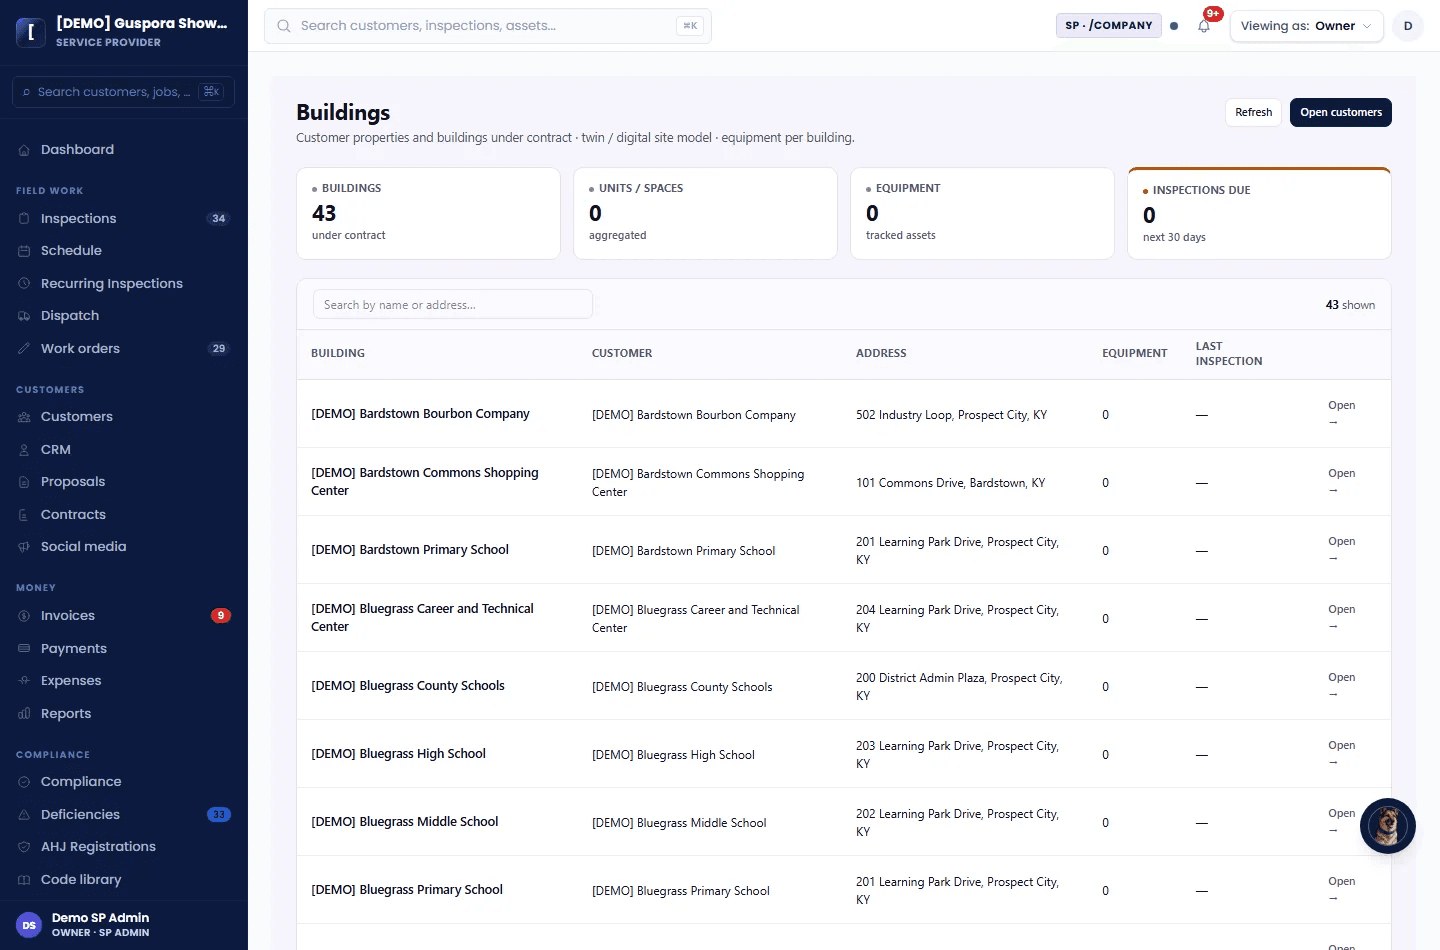Image resolution: width=1440 pixels, height=950 pixels.
Task: Open the Compliance page
Action: click(x=124, y=782)
